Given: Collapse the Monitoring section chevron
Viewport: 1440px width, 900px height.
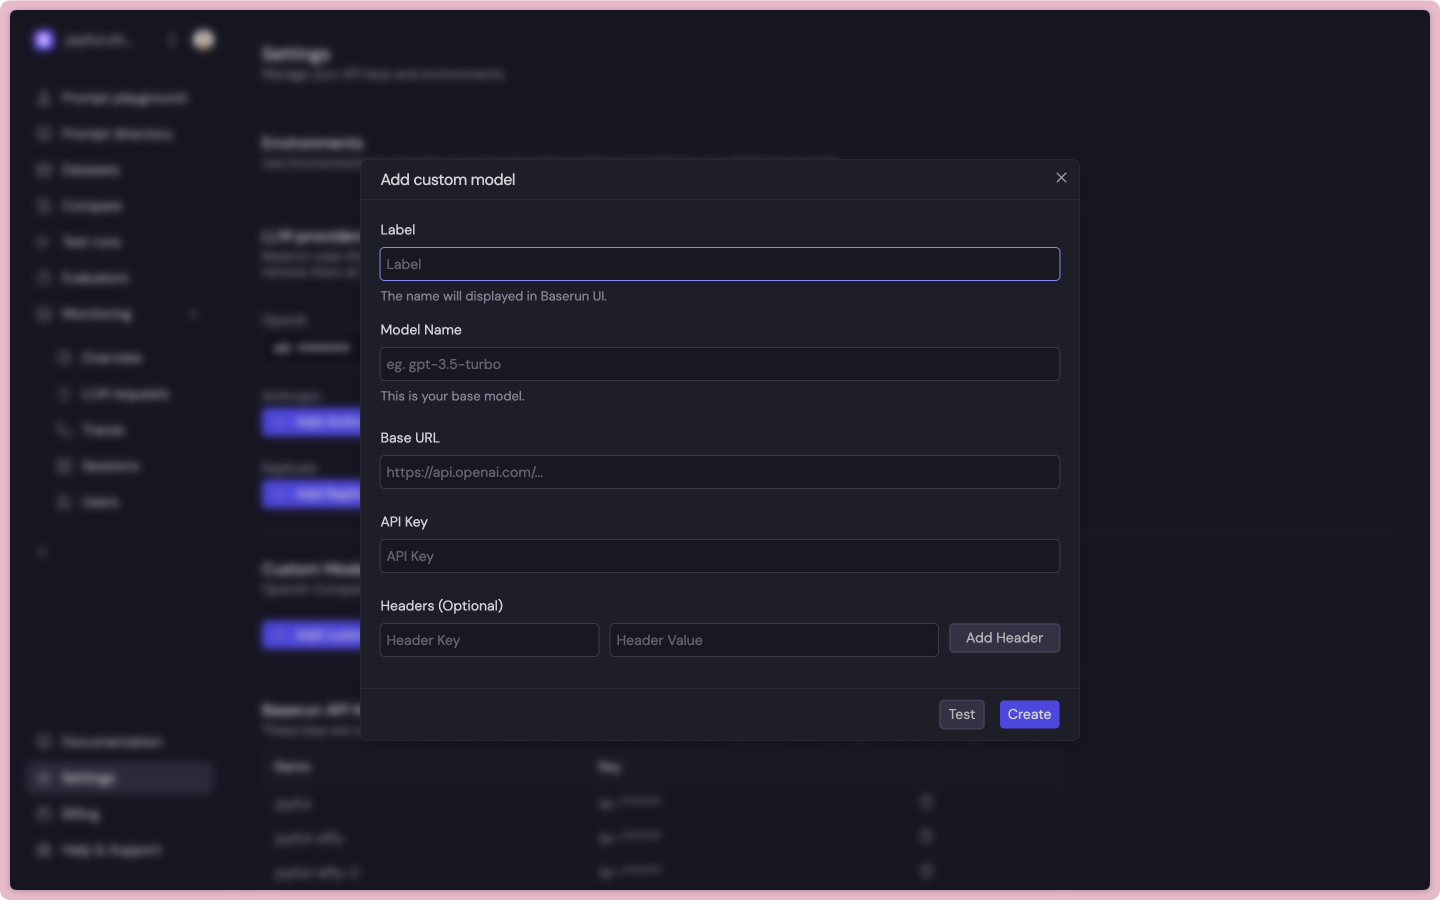Looking at the screenshot, I should point(194,314).
